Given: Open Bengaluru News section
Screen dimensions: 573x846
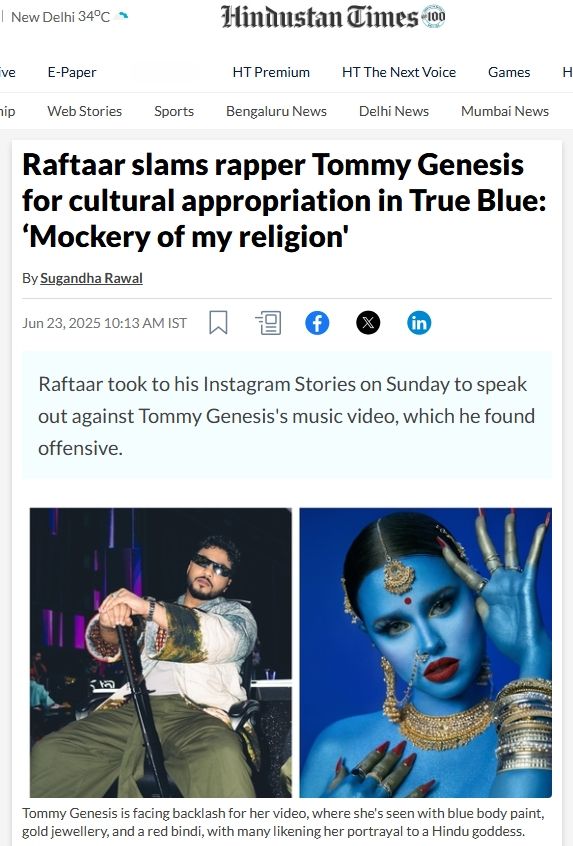Looking at the screenshot, I should (x=276, y=111).
